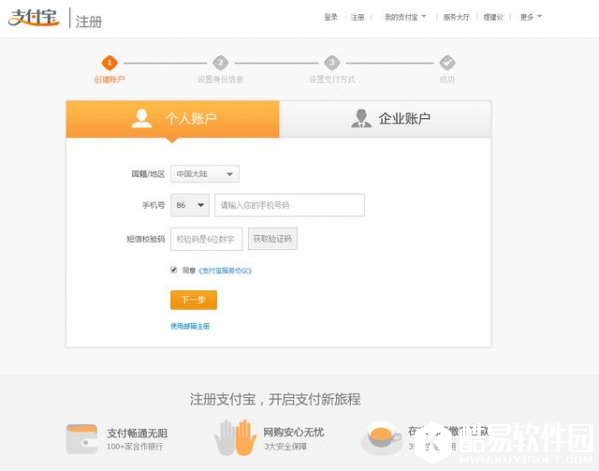Click the 支付畅通无阻 heading
The image size is (599, 471).
137,433
